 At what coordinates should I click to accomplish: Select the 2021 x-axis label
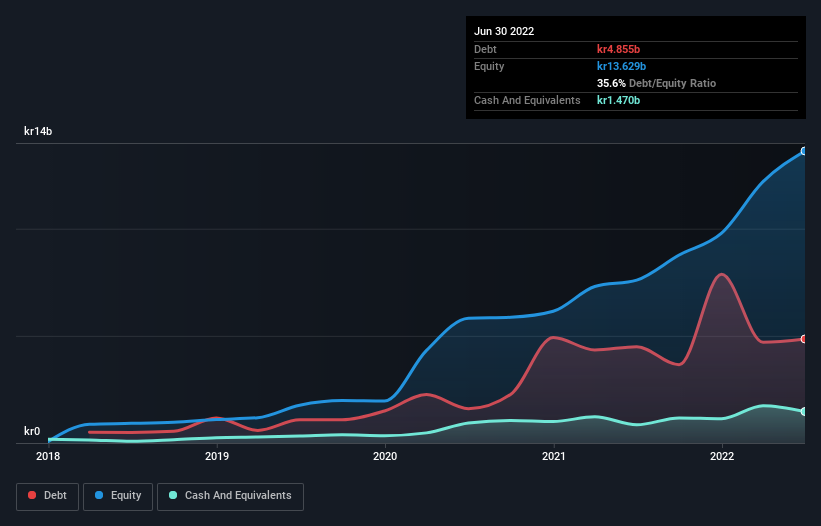[553, 456]
